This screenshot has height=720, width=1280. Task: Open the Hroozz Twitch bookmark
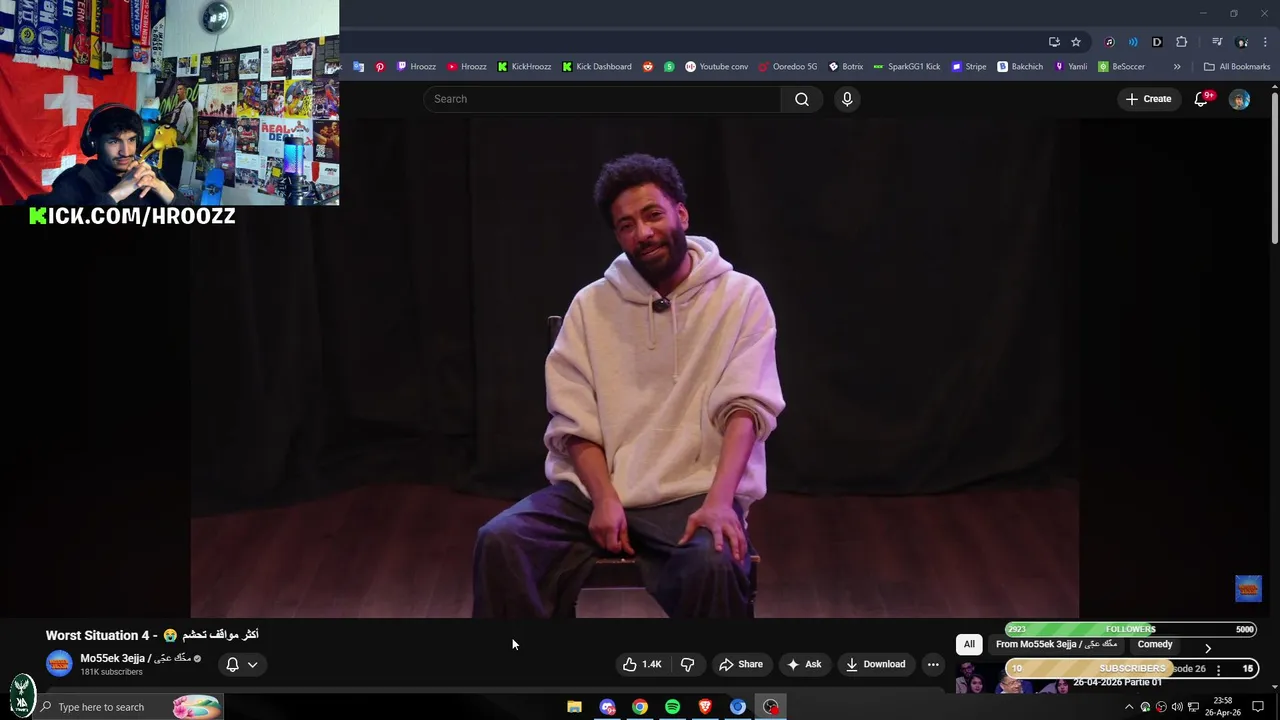416,67
